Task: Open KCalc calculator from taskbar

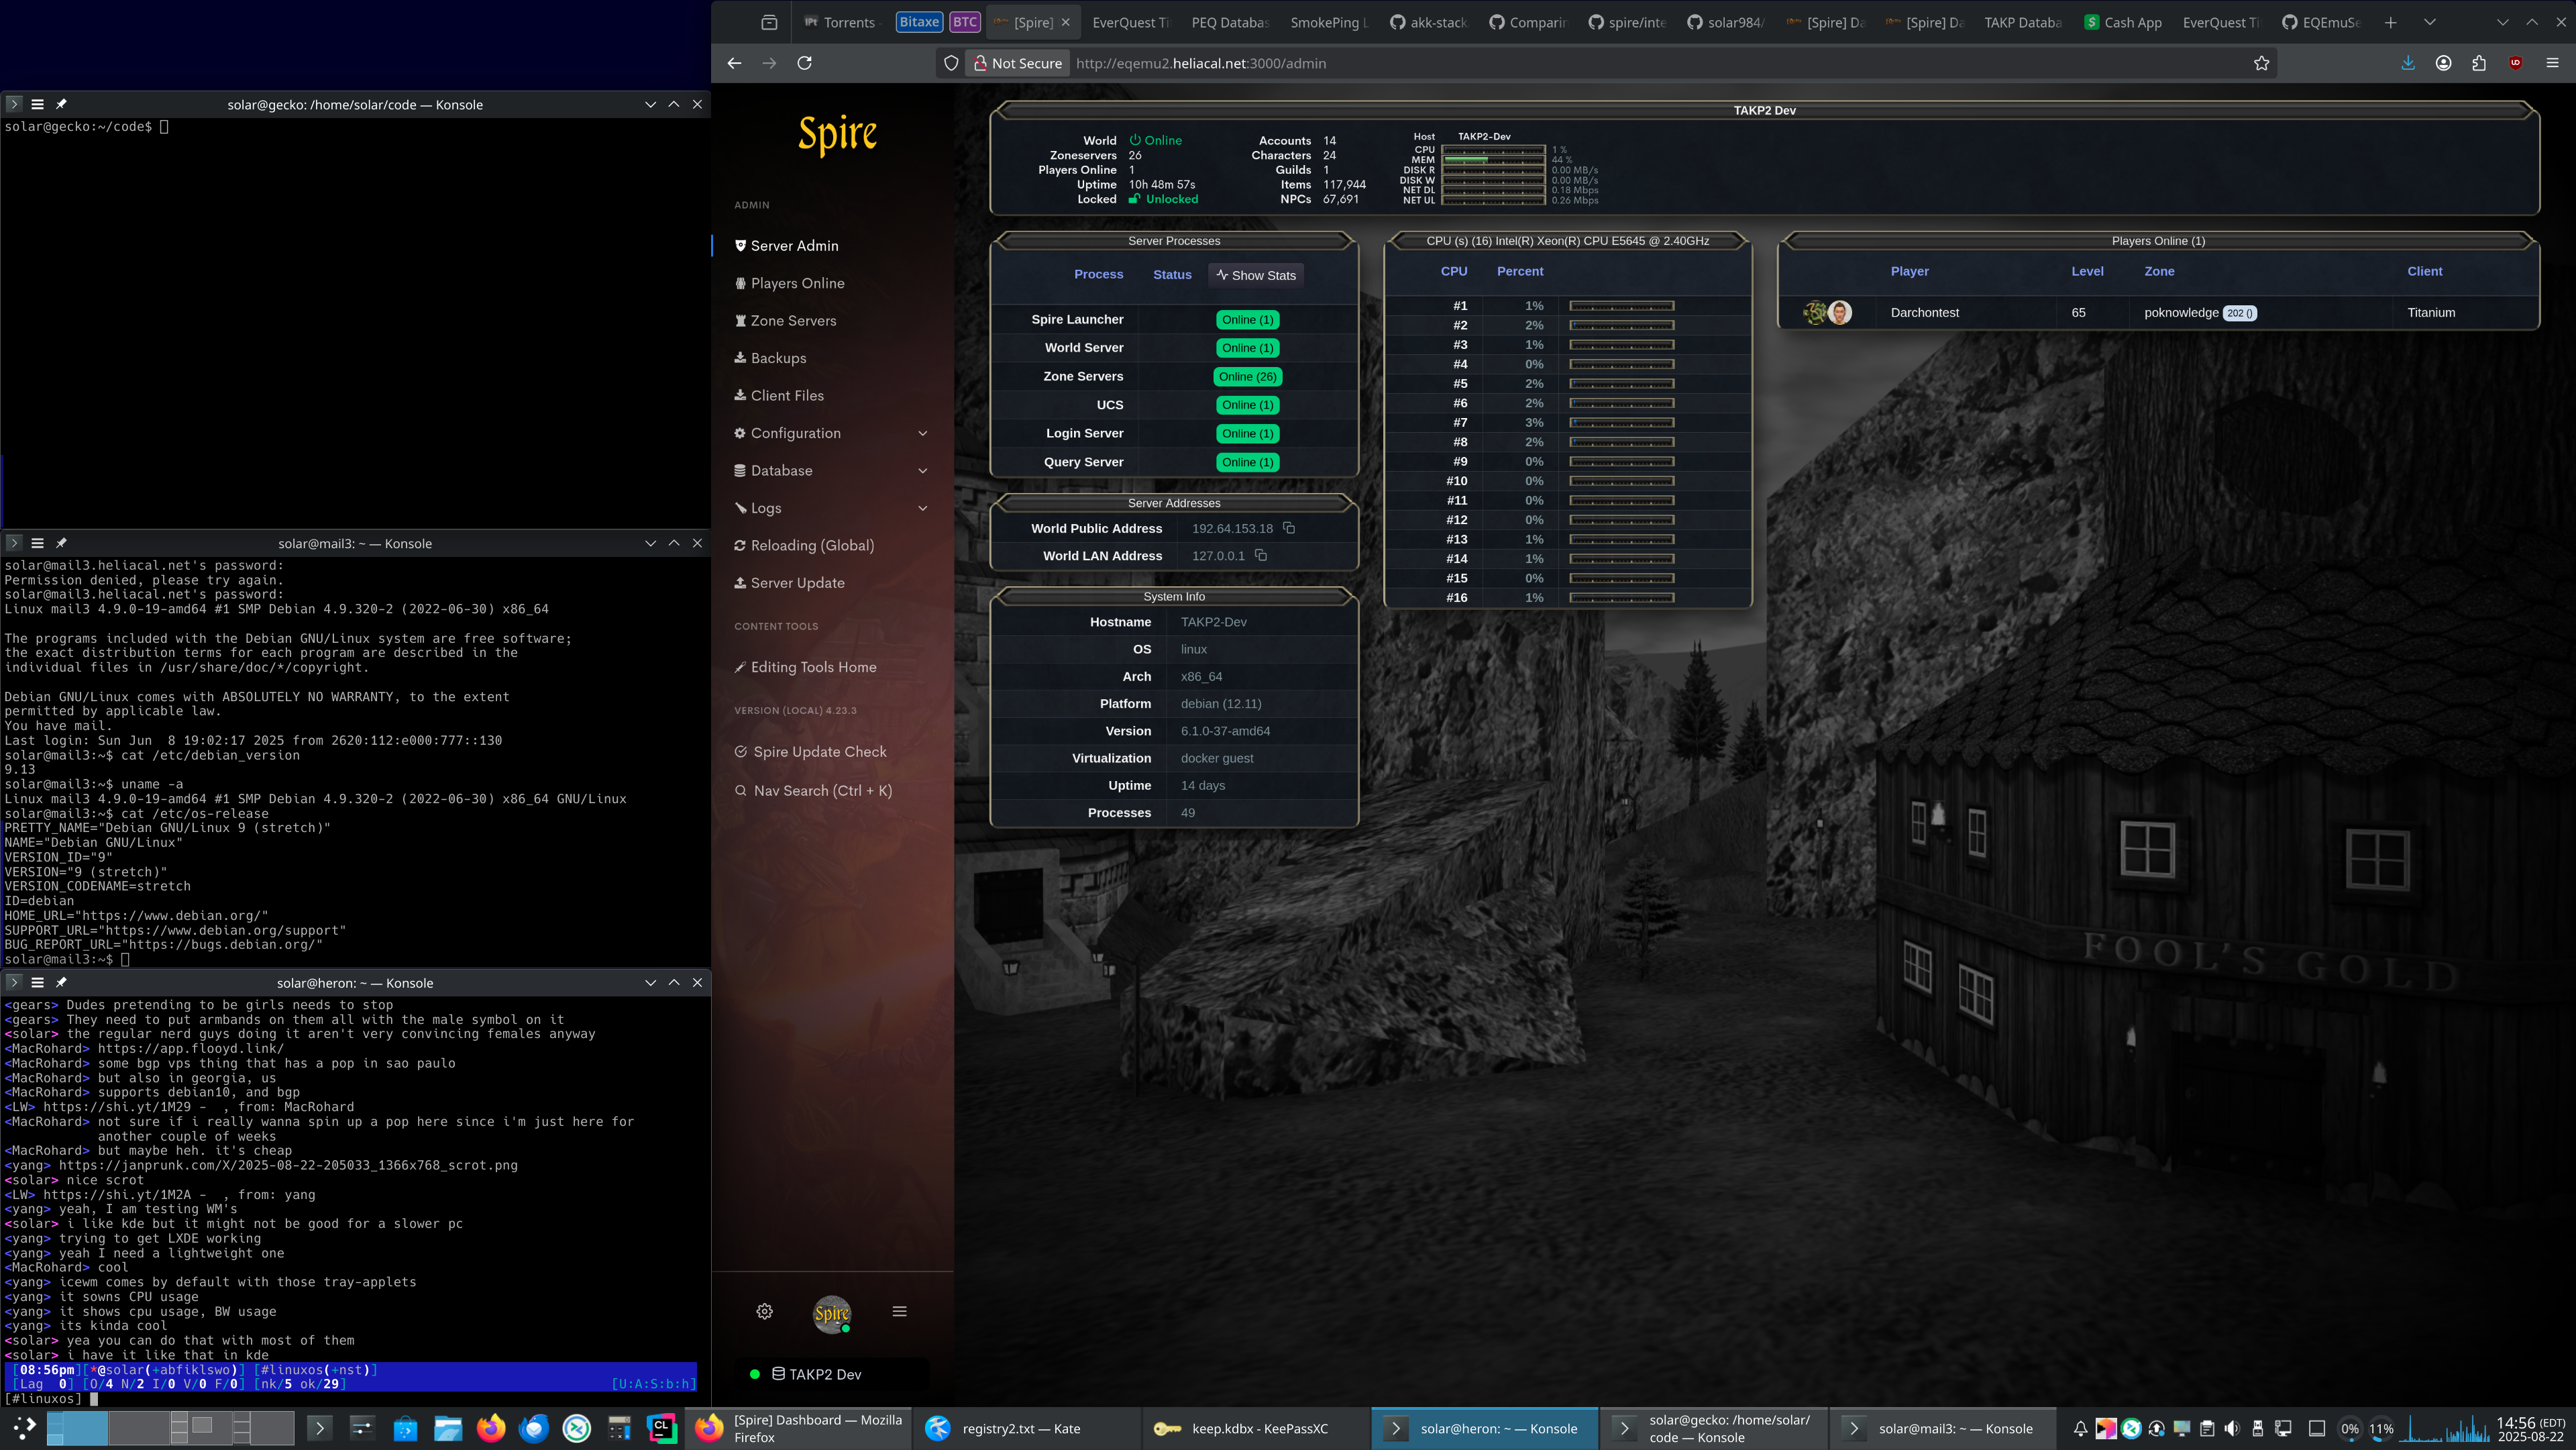Action: [x=619, y=1428]
